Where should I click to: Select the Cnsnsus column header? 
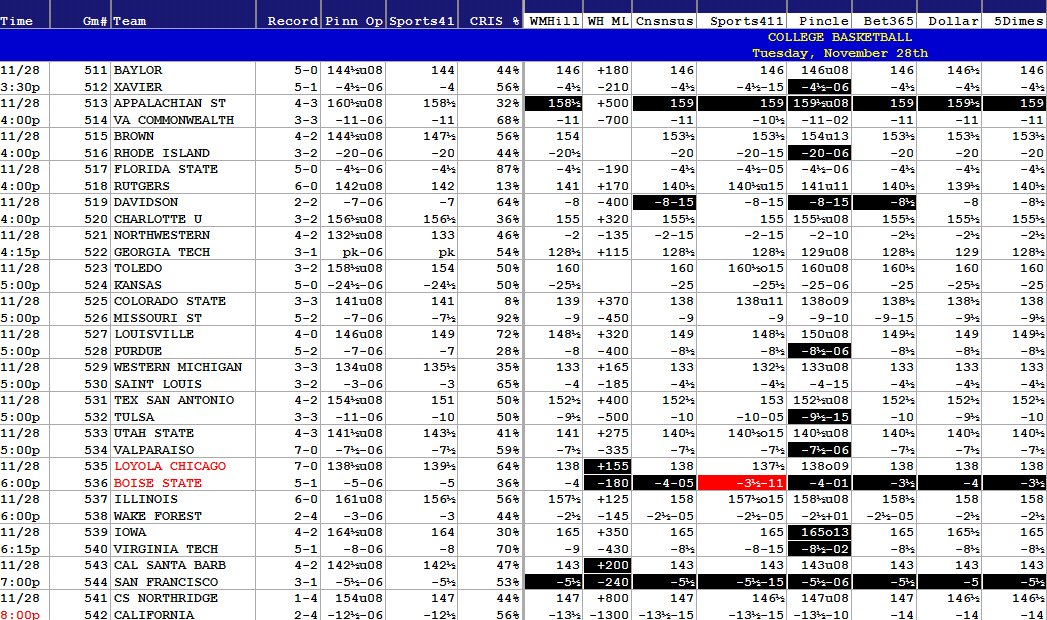click(664, 21)
